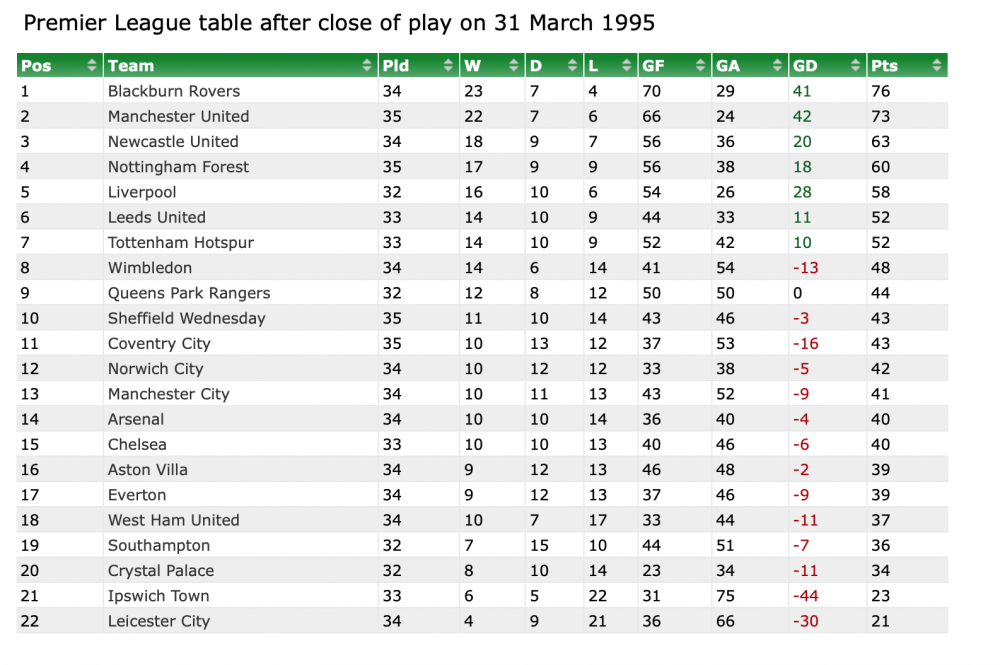The height and width of the screenshot is (665, 1000).
Task: Click Liverpool in the table
Action: tap(142, 192)
